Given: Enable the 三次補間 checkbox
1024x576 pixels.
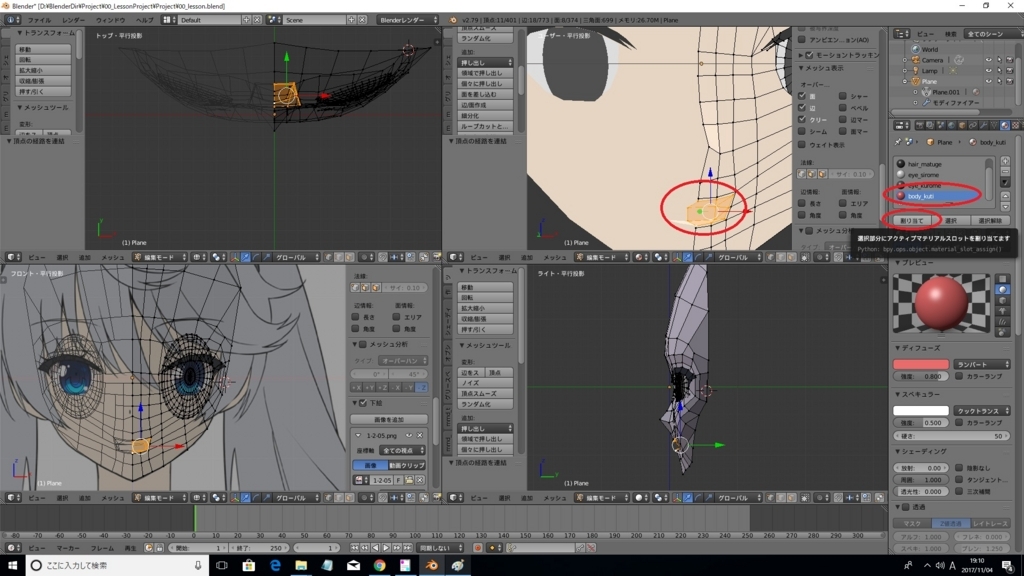Looking at the screenshot, I should coord(959,491).
